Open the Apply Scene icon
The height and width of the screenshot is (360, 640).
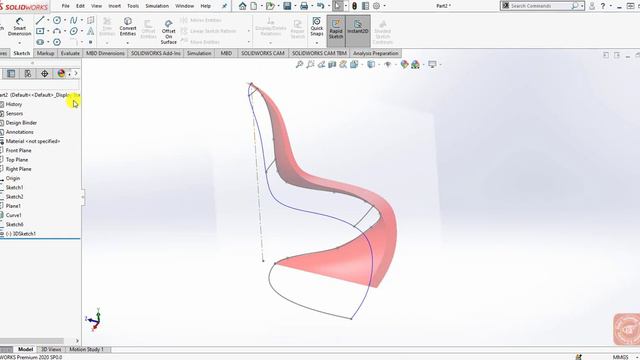click(x=416, y=64)
